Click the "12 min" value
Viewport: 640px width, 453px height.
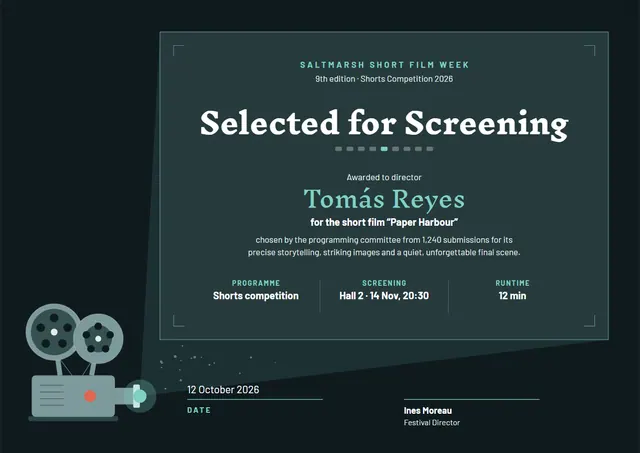click(513, 296)
